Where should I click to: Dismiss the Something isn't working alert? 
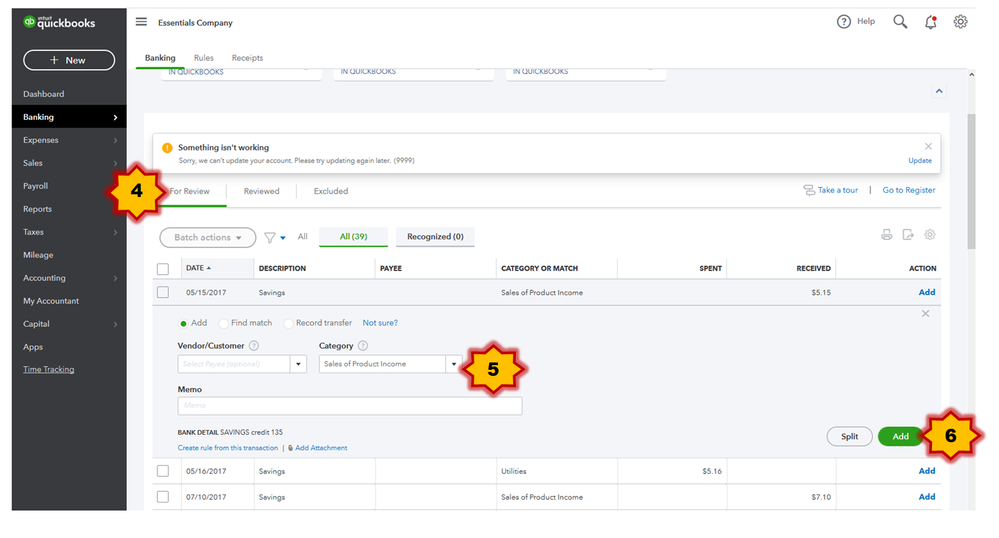point(928,146)
